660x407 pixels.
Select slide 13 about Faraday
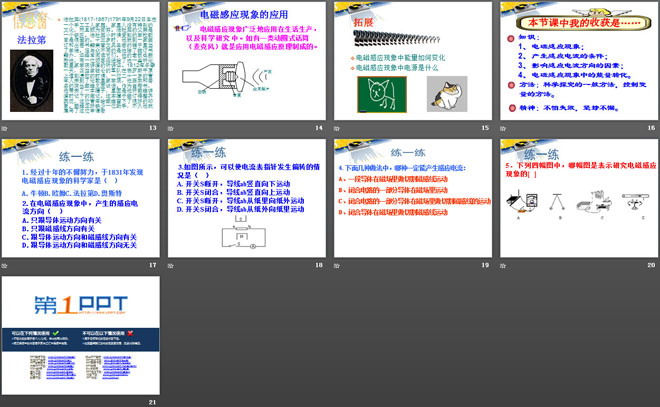coord(80,61)
